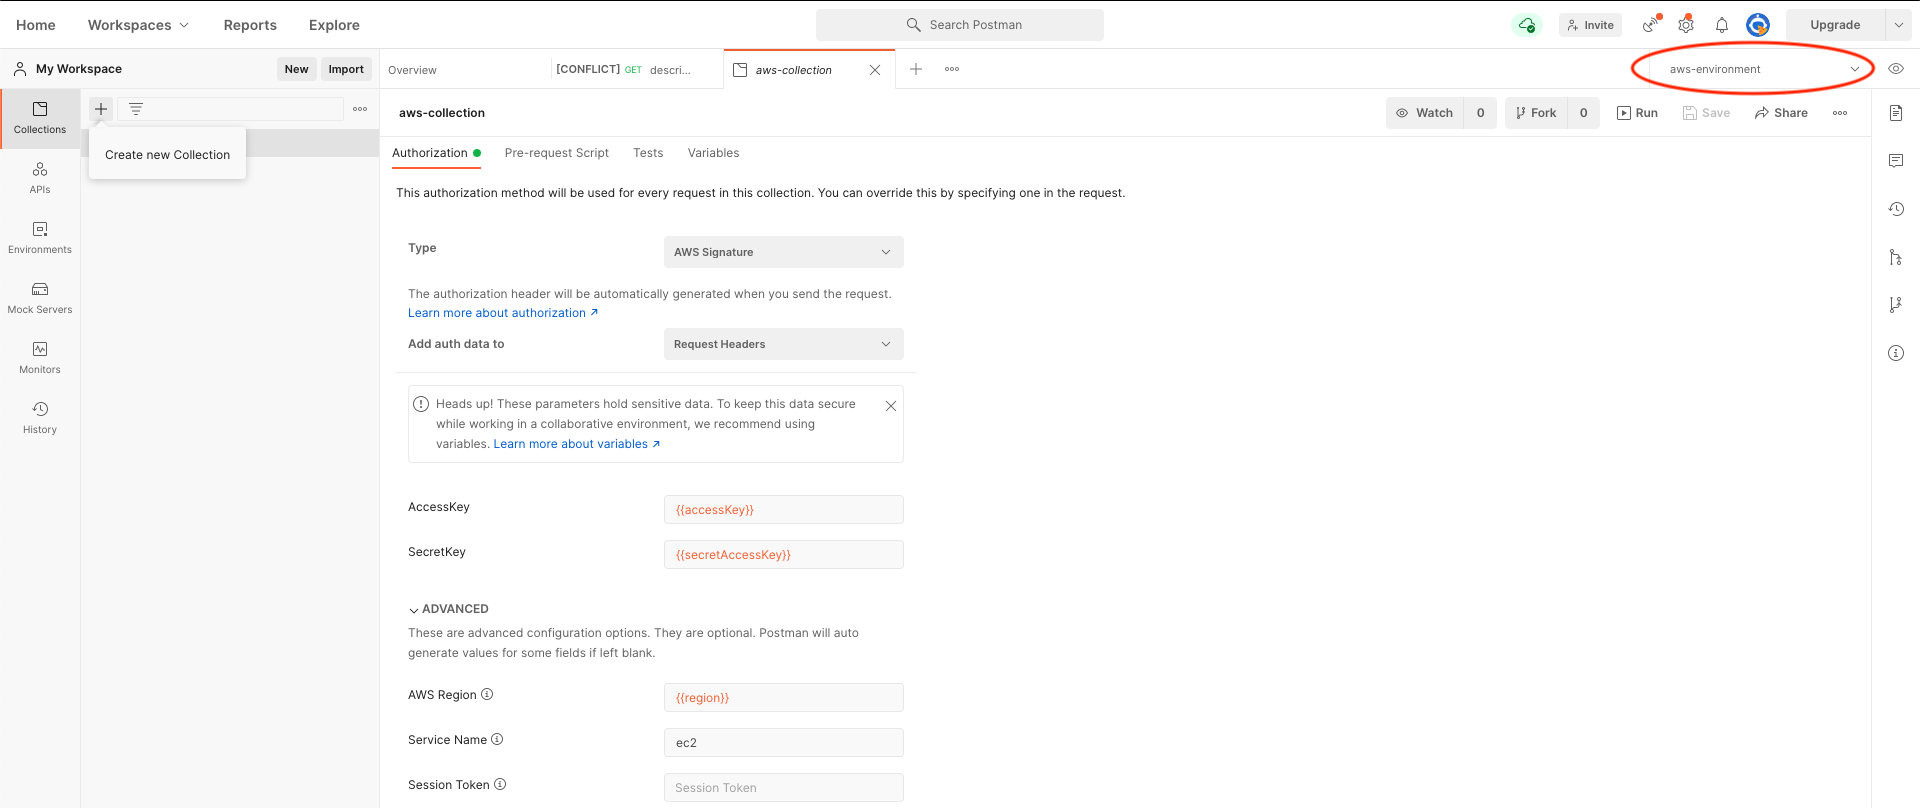The height and width of the screenshot is (808, 1920).
Task: Click the AccessKey input field
Action: coord(784,509)
